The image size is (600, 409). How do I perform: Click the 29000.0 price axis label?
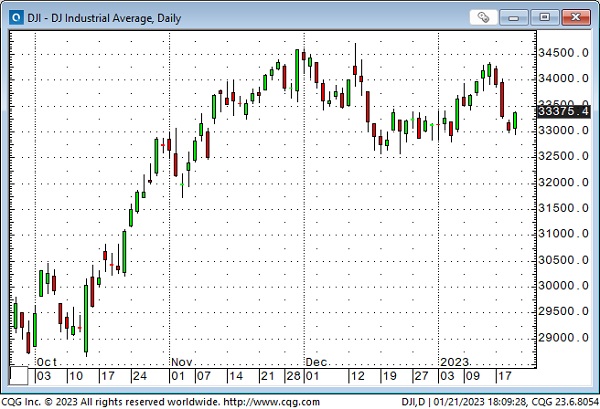click(563, 338)
